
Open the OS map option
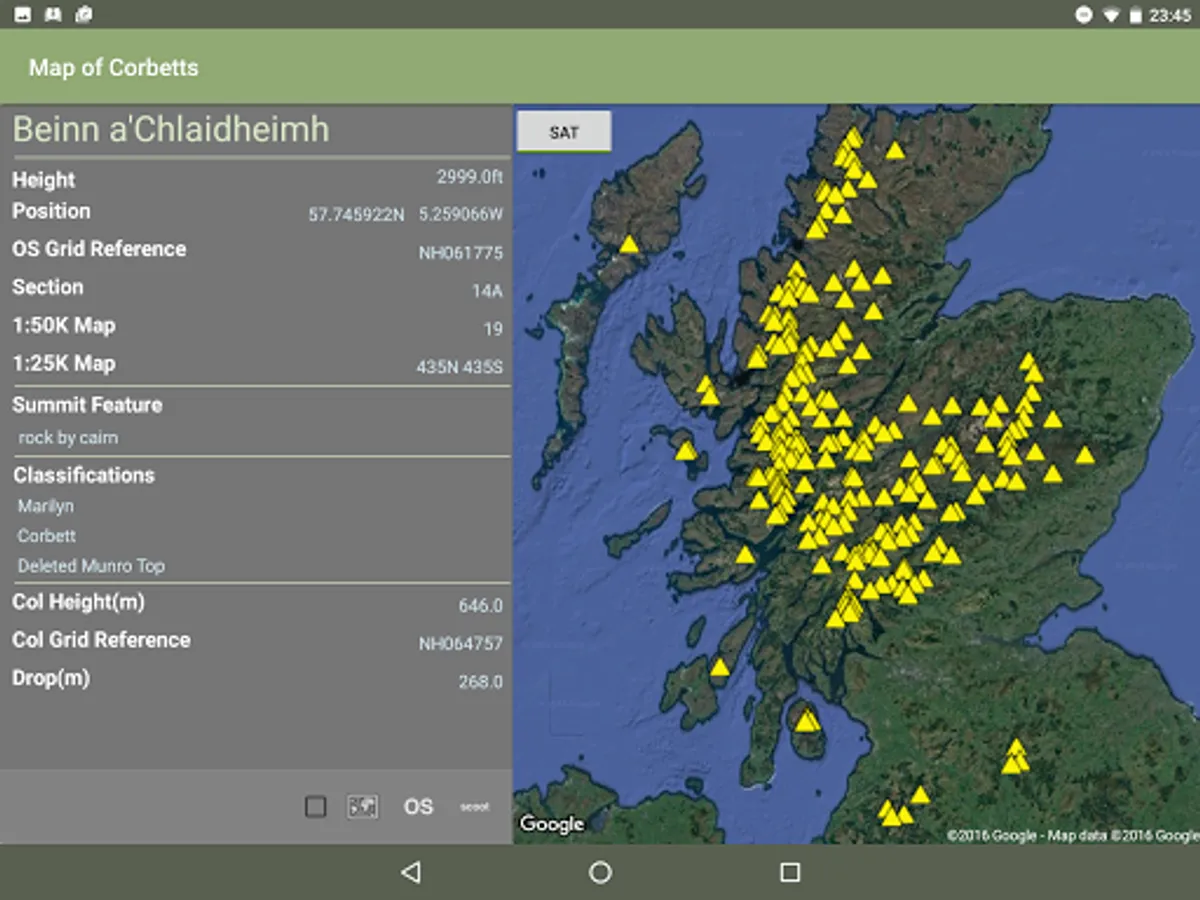tap(418, 806)
